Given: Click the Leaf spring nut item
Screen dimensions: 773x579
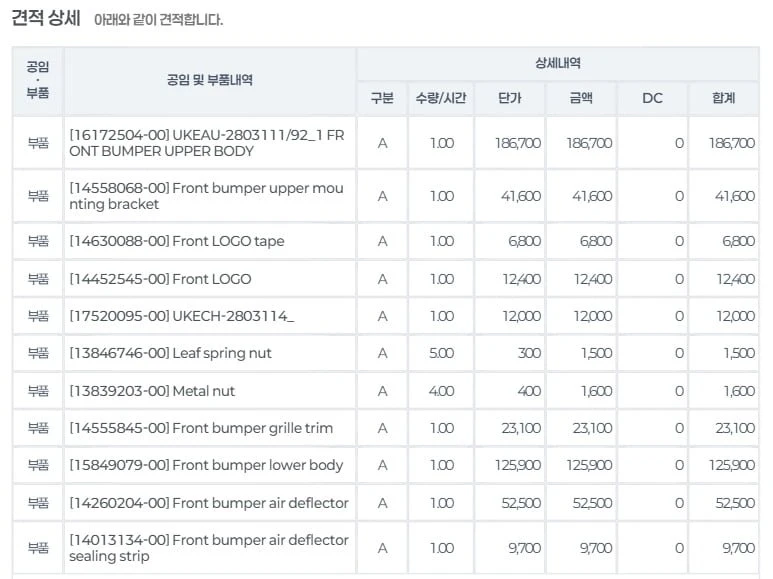Looking at the screenshot, I should [170, 353].
